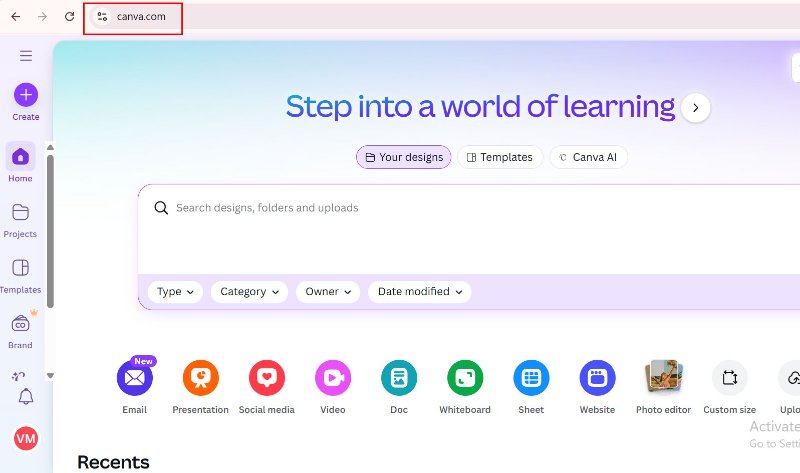Toggle the hamburger menu in sidebar
Screen dimensions: 800x473
tap(26, 56)
